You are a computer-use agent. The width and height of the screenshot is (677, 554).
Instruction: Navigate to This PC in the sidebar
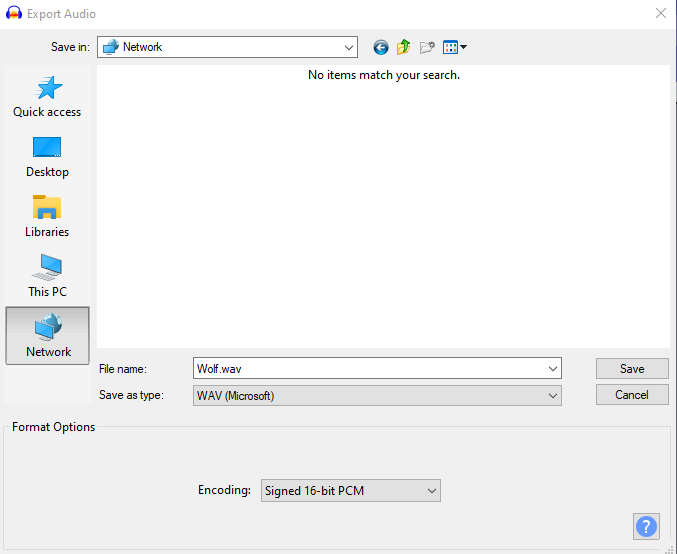click(47, 276)
